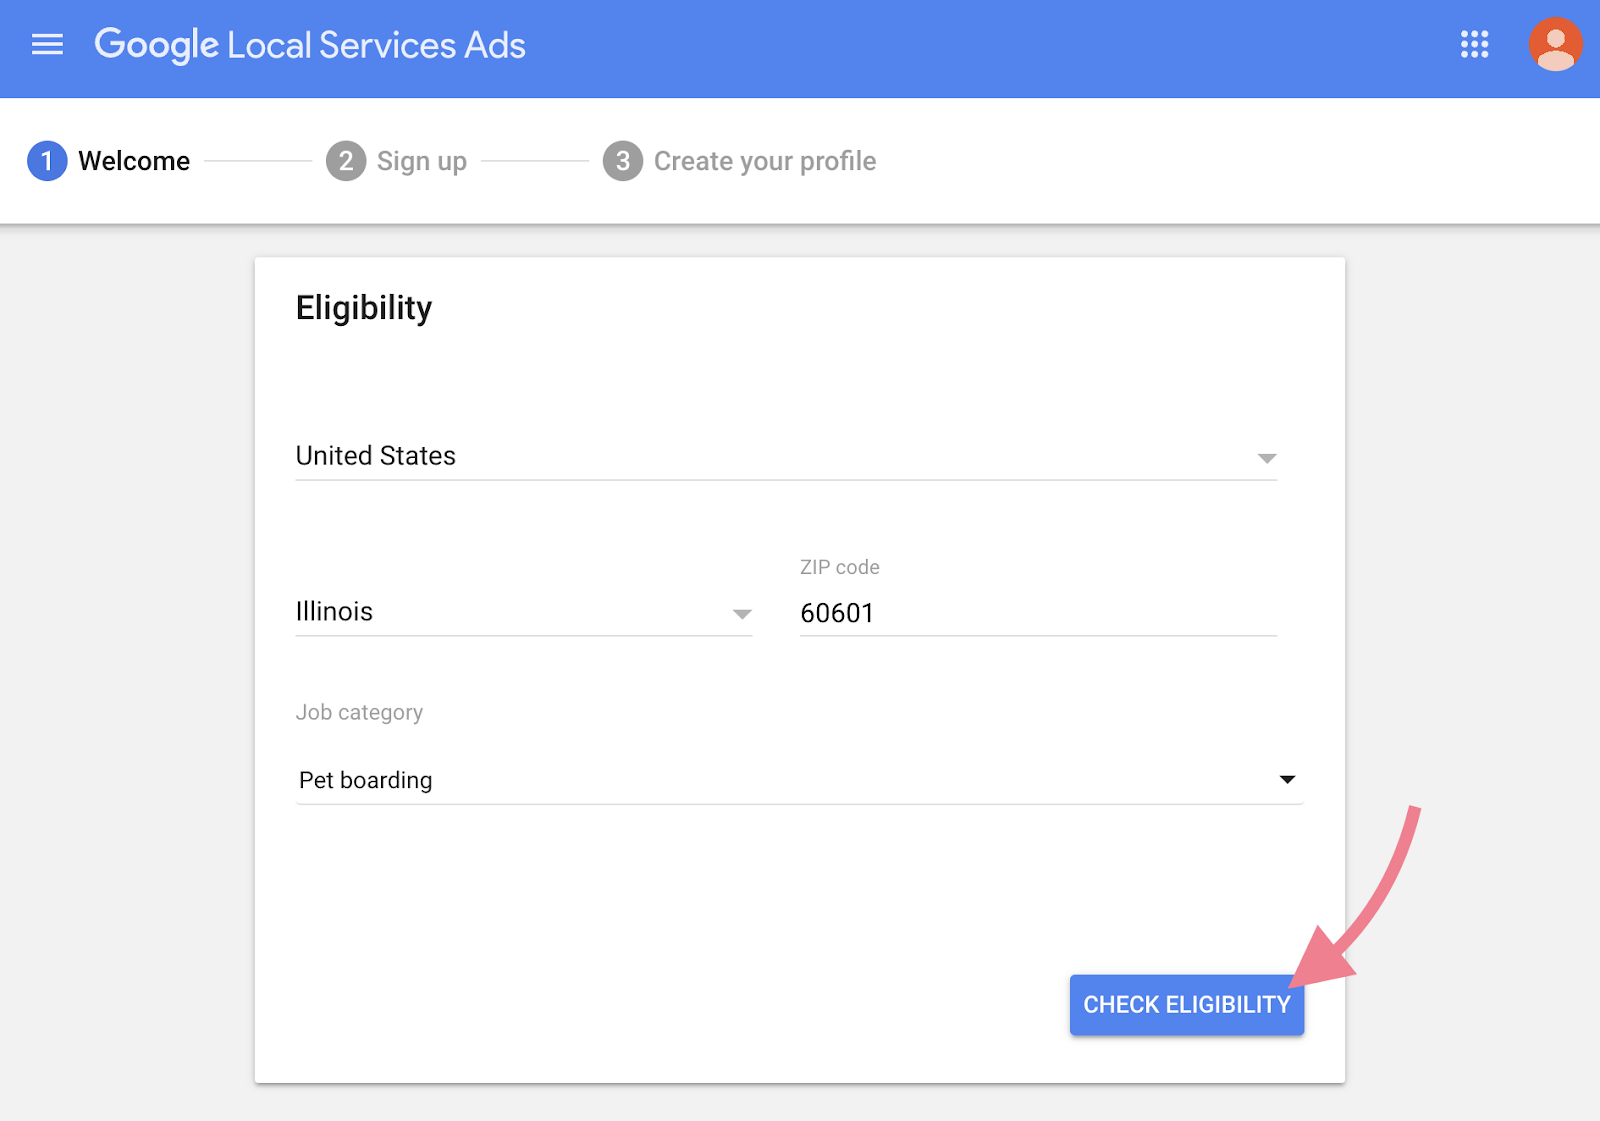Click the CHECK ELIGIBILITY button

point(1186,1004)
